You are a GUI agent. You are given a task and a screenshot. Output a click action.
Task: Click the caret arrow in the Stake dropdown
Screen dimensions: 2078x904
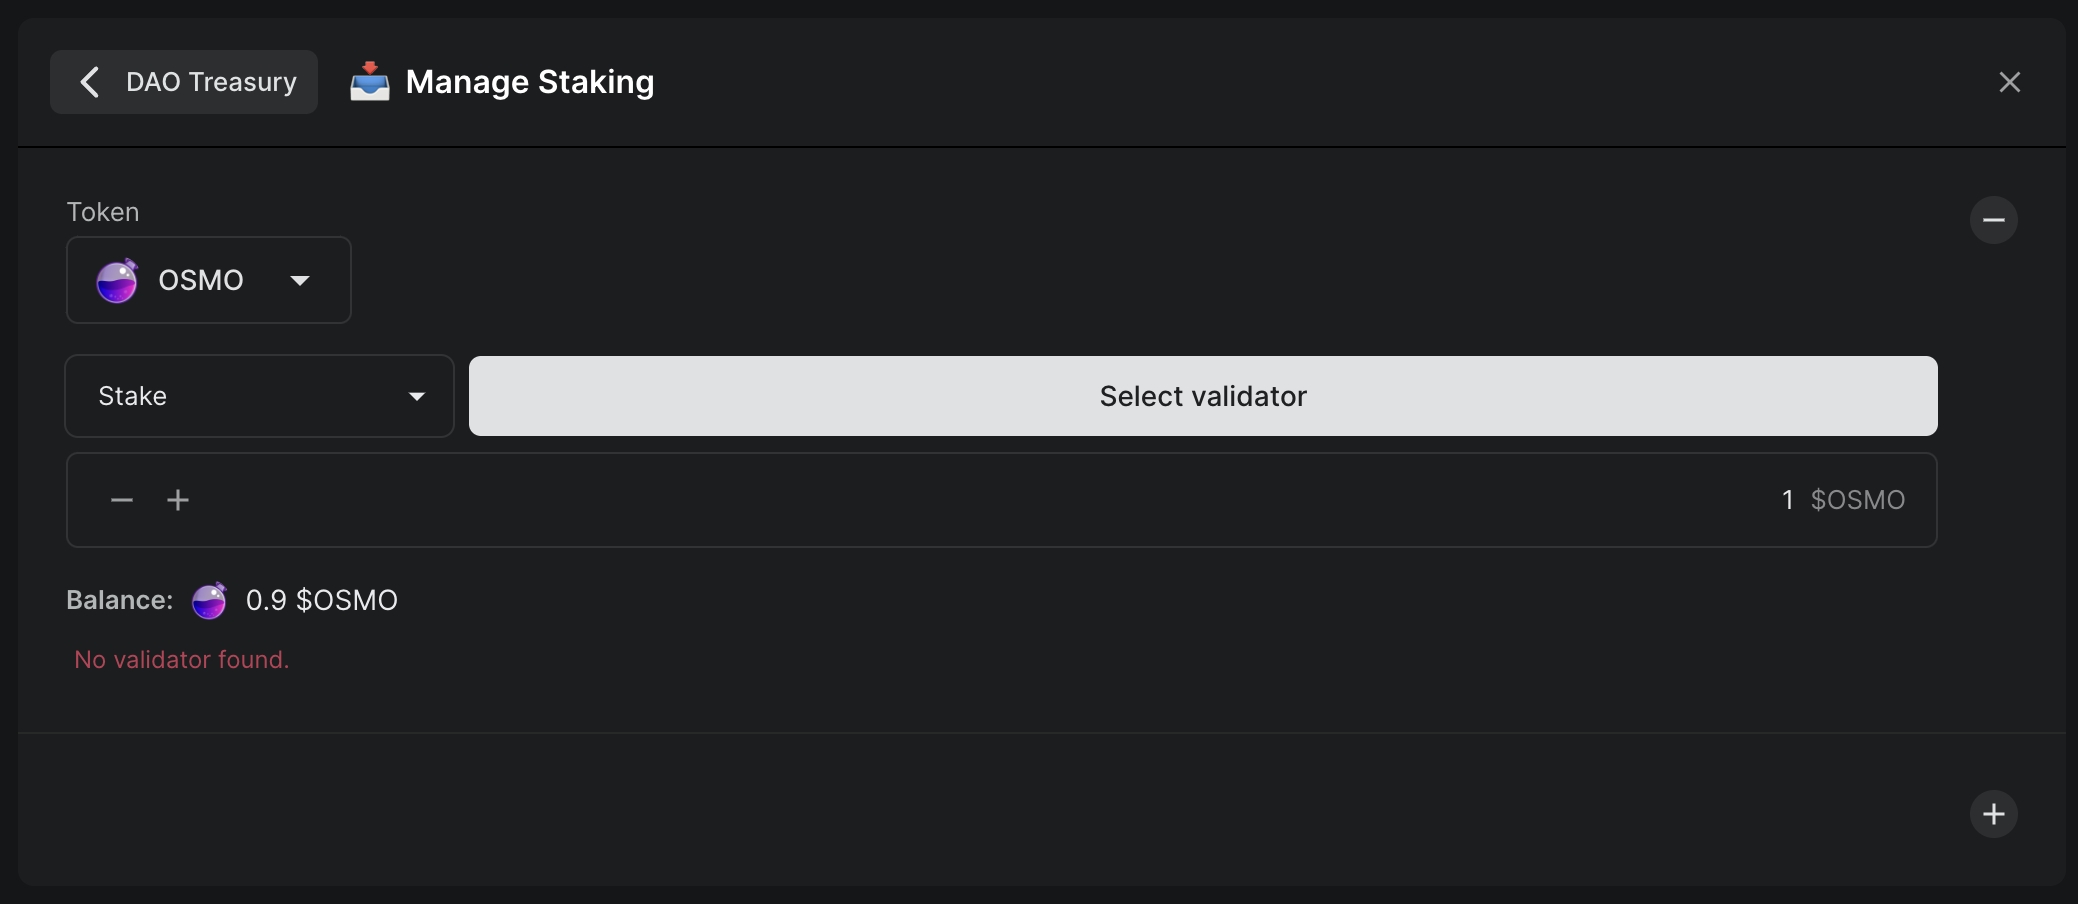[417, 397]
